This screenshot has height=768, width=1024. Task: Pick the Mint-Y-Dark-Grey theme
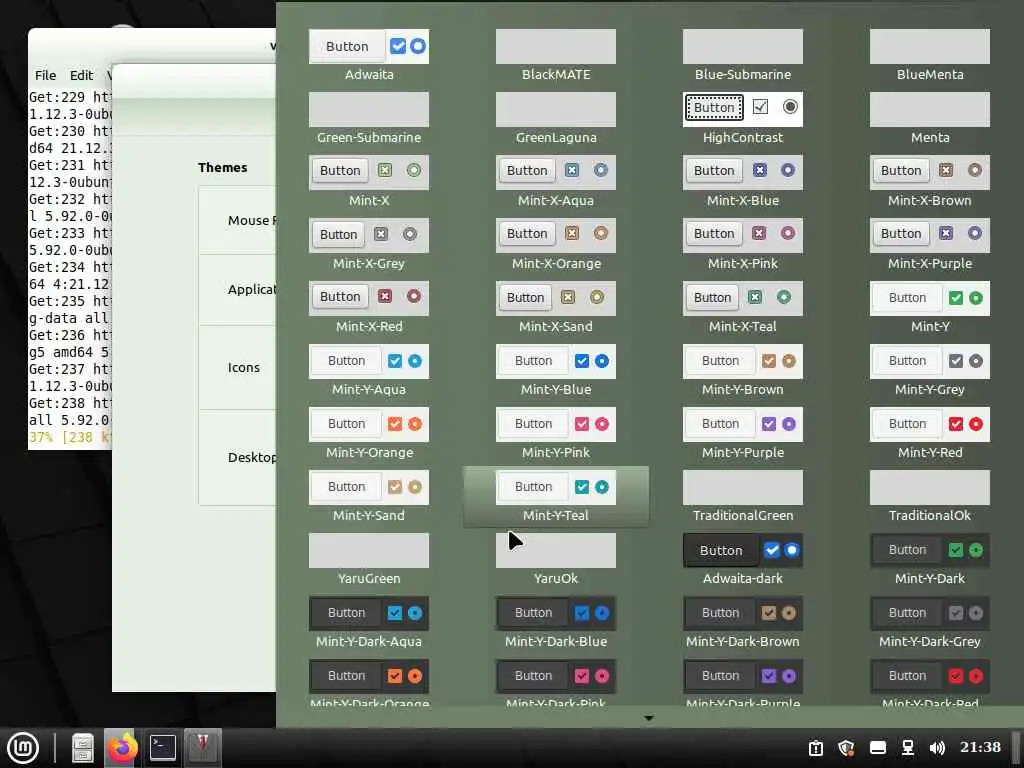(930, 622)
